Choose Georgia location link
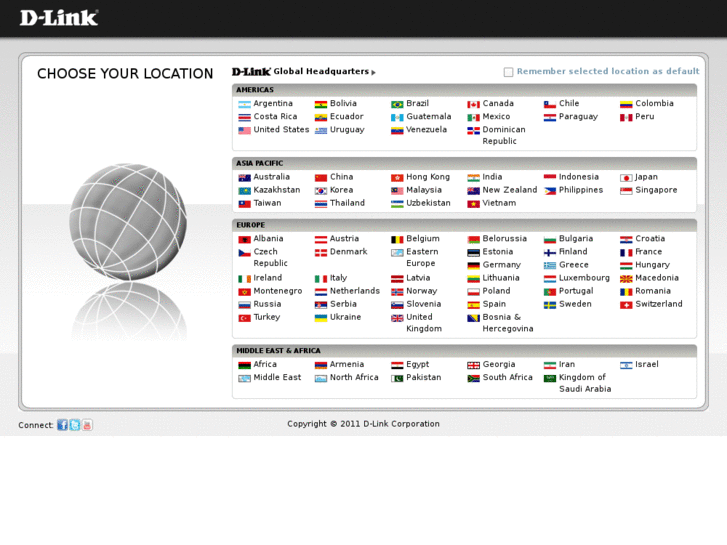Viewport: 727px width, 545px height. pyautogui.click(x=499, y=364)
